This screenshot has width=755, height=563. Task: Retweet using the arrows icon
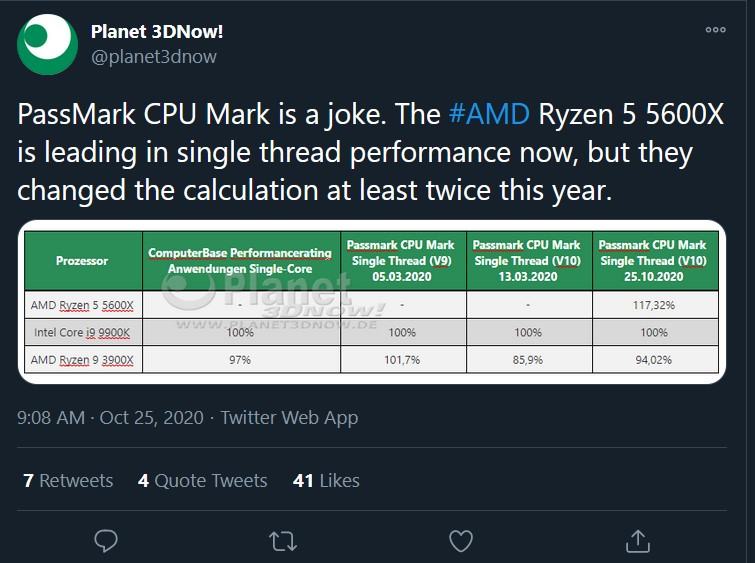[283, 541]
